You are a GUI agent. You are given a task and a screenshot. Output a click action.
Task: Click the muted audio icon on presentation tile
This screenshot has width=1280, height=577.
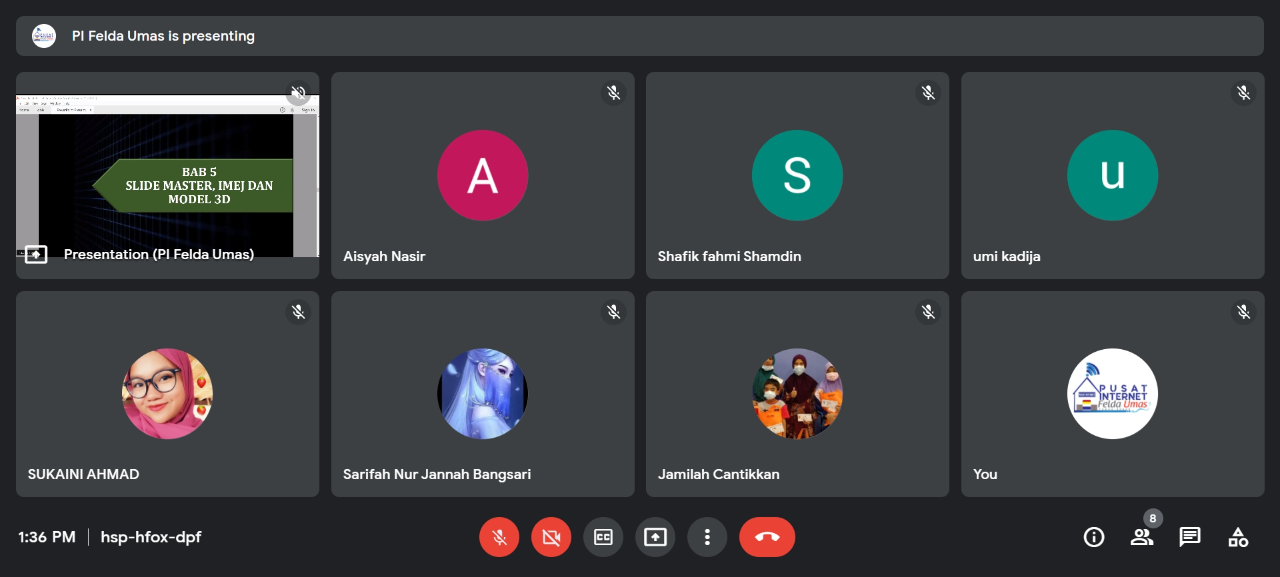(298, 93)
